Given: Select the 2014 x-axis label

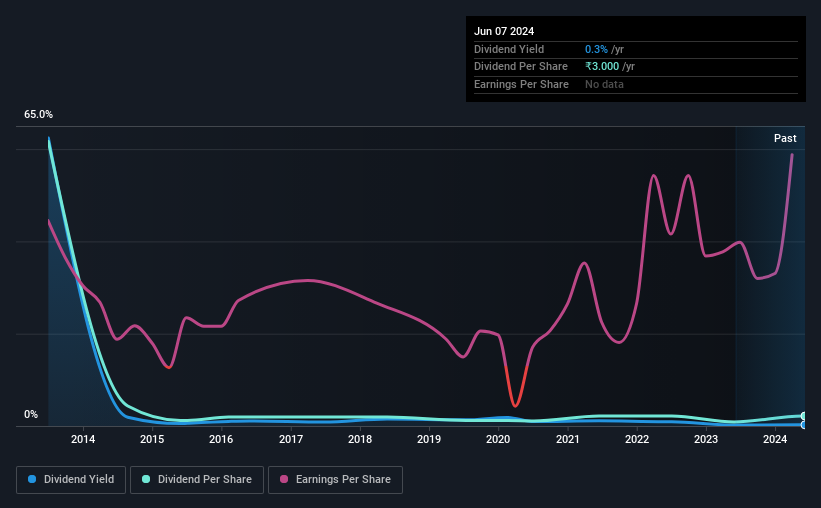Looking at the screenshot, I should coord(83,439).
